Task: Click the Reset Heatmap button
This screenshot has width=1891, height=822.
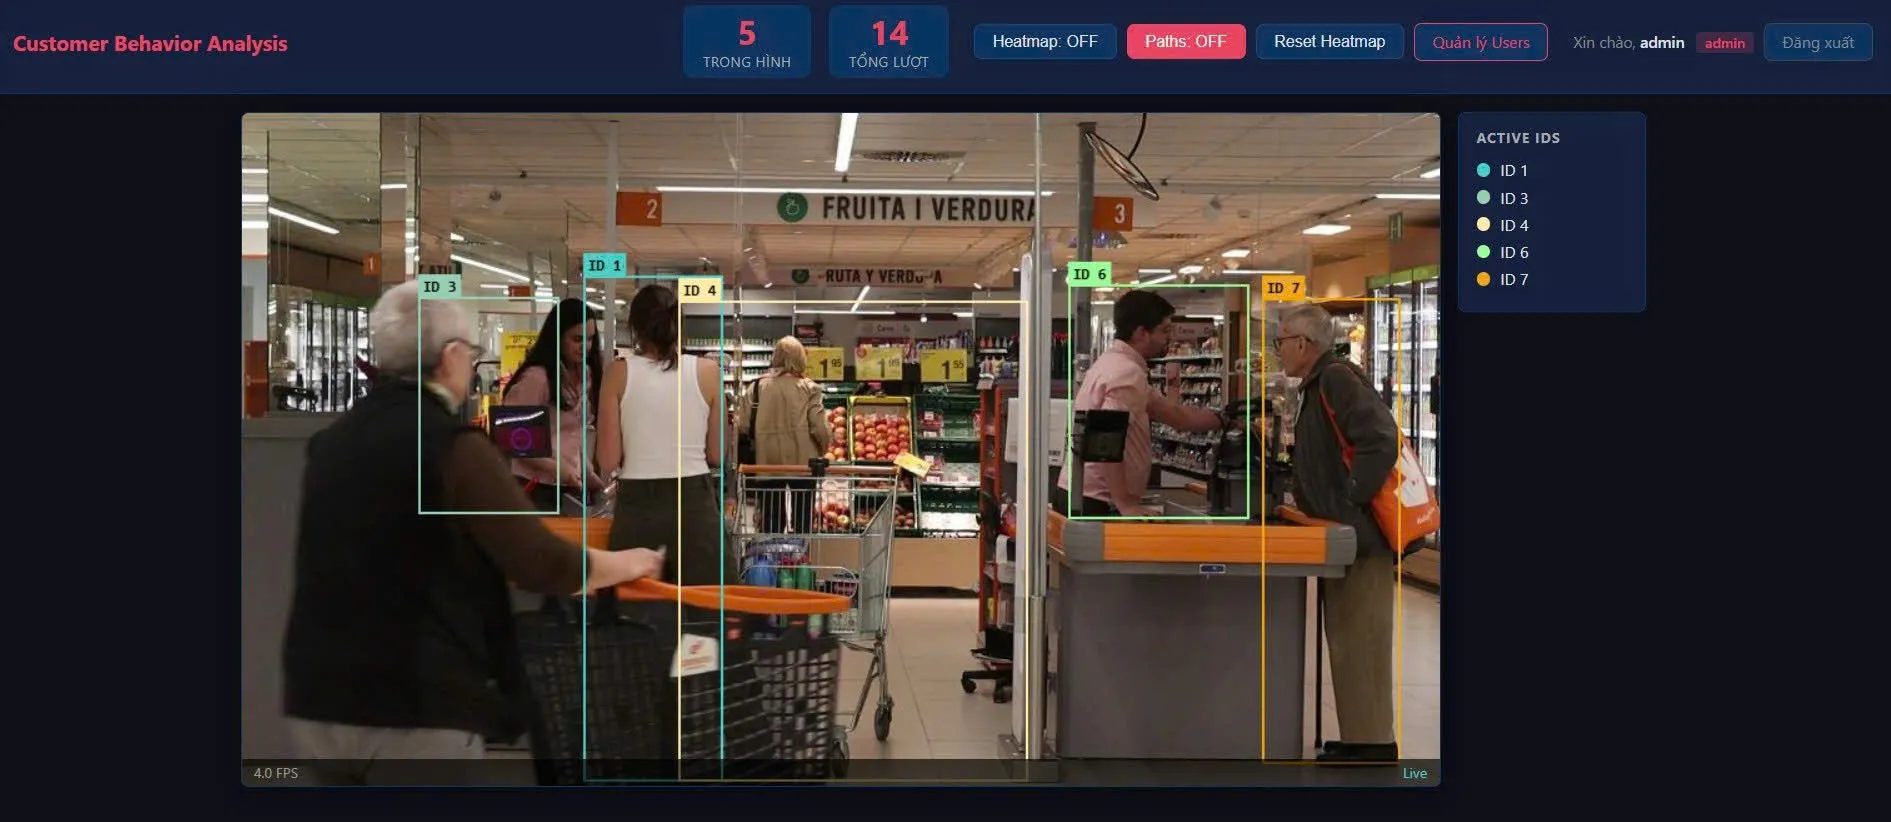Action: click(x=1330, y=41)
